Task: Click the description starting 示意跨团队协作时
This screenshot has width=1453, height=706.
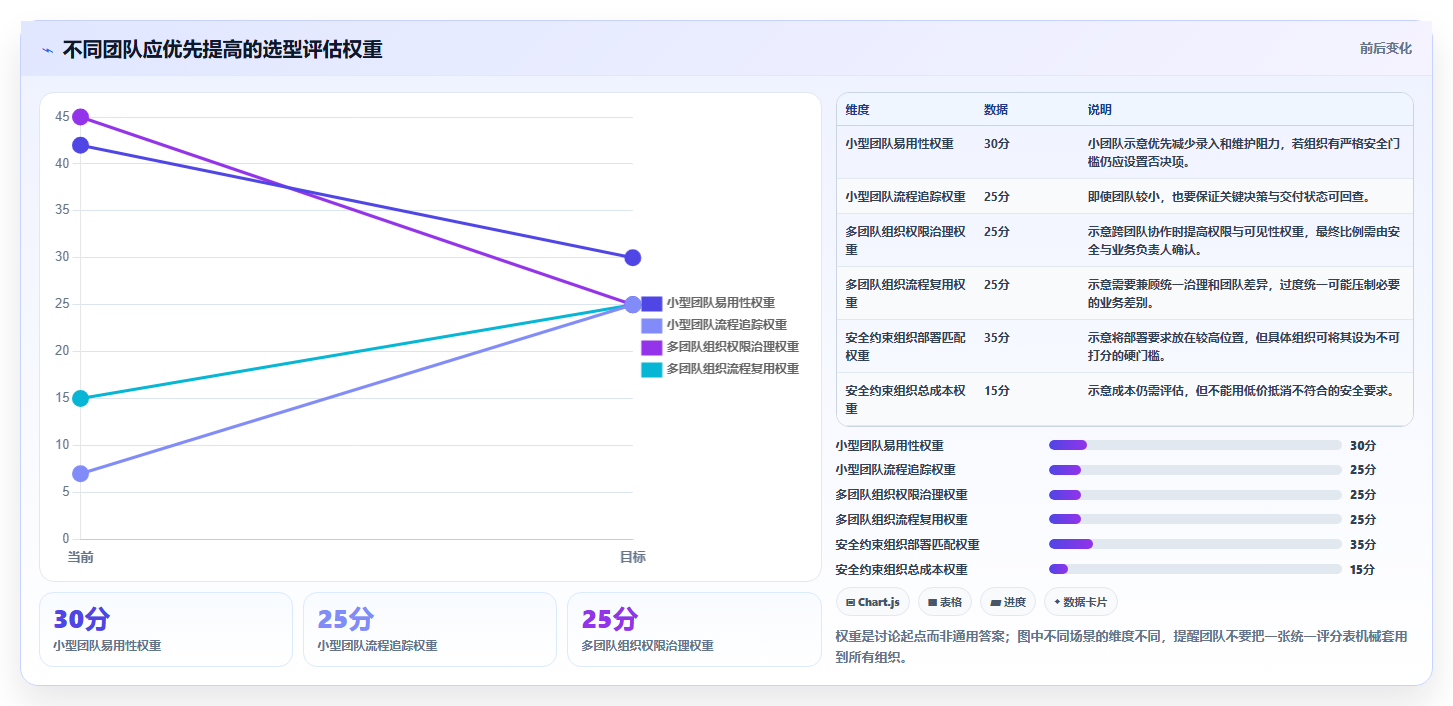Action: coord(1244,240)
